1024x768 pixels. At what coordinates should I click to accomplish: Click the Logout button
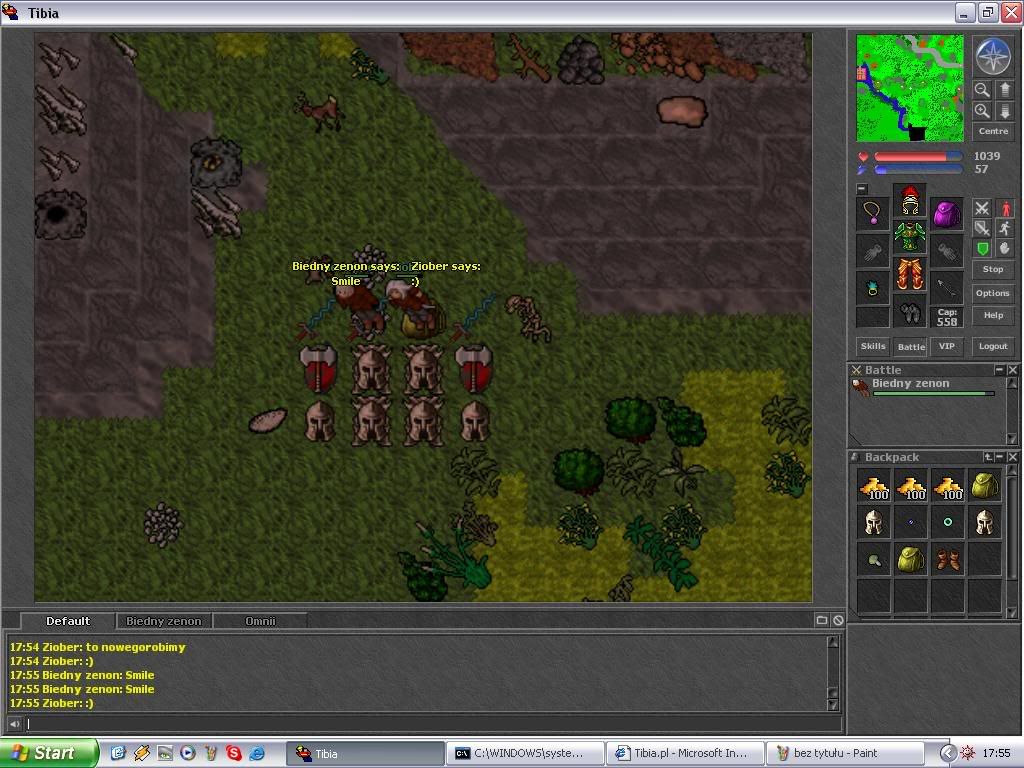(x=993, y=346)
